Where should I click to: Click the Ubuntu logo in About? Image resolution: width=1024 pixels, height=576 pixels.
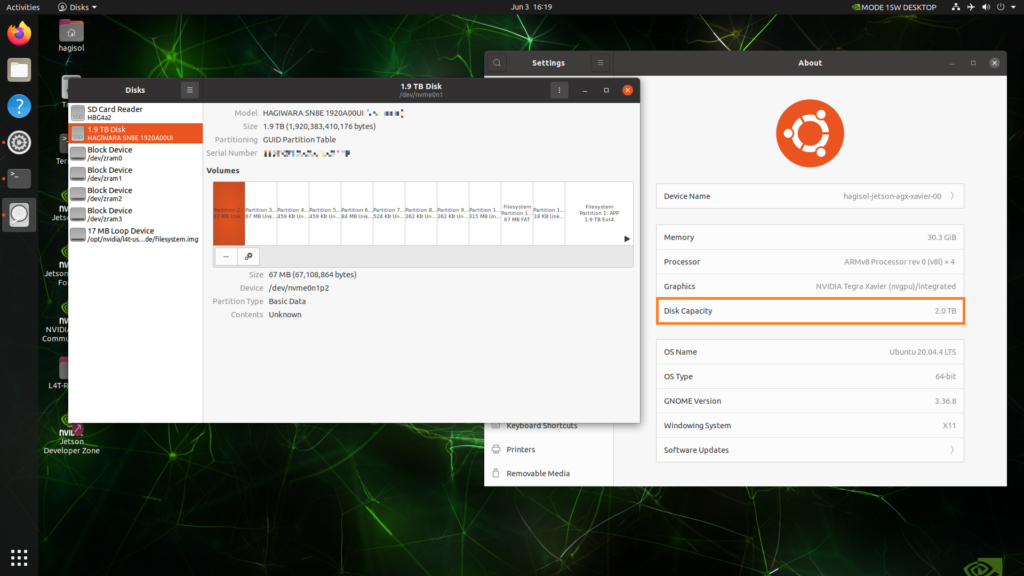[x=810, y=133]
